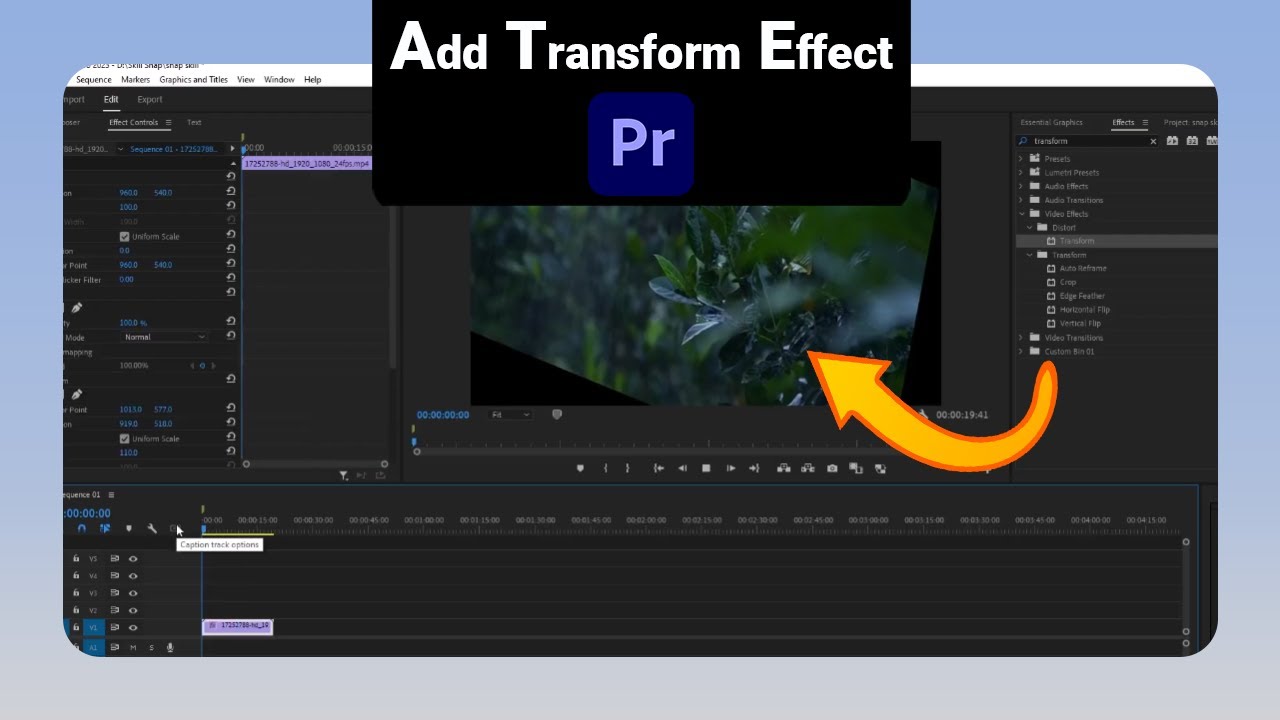Enable voice-over record on A1
This screenshot has height=720, width=1280.
[x=170, y=648]
